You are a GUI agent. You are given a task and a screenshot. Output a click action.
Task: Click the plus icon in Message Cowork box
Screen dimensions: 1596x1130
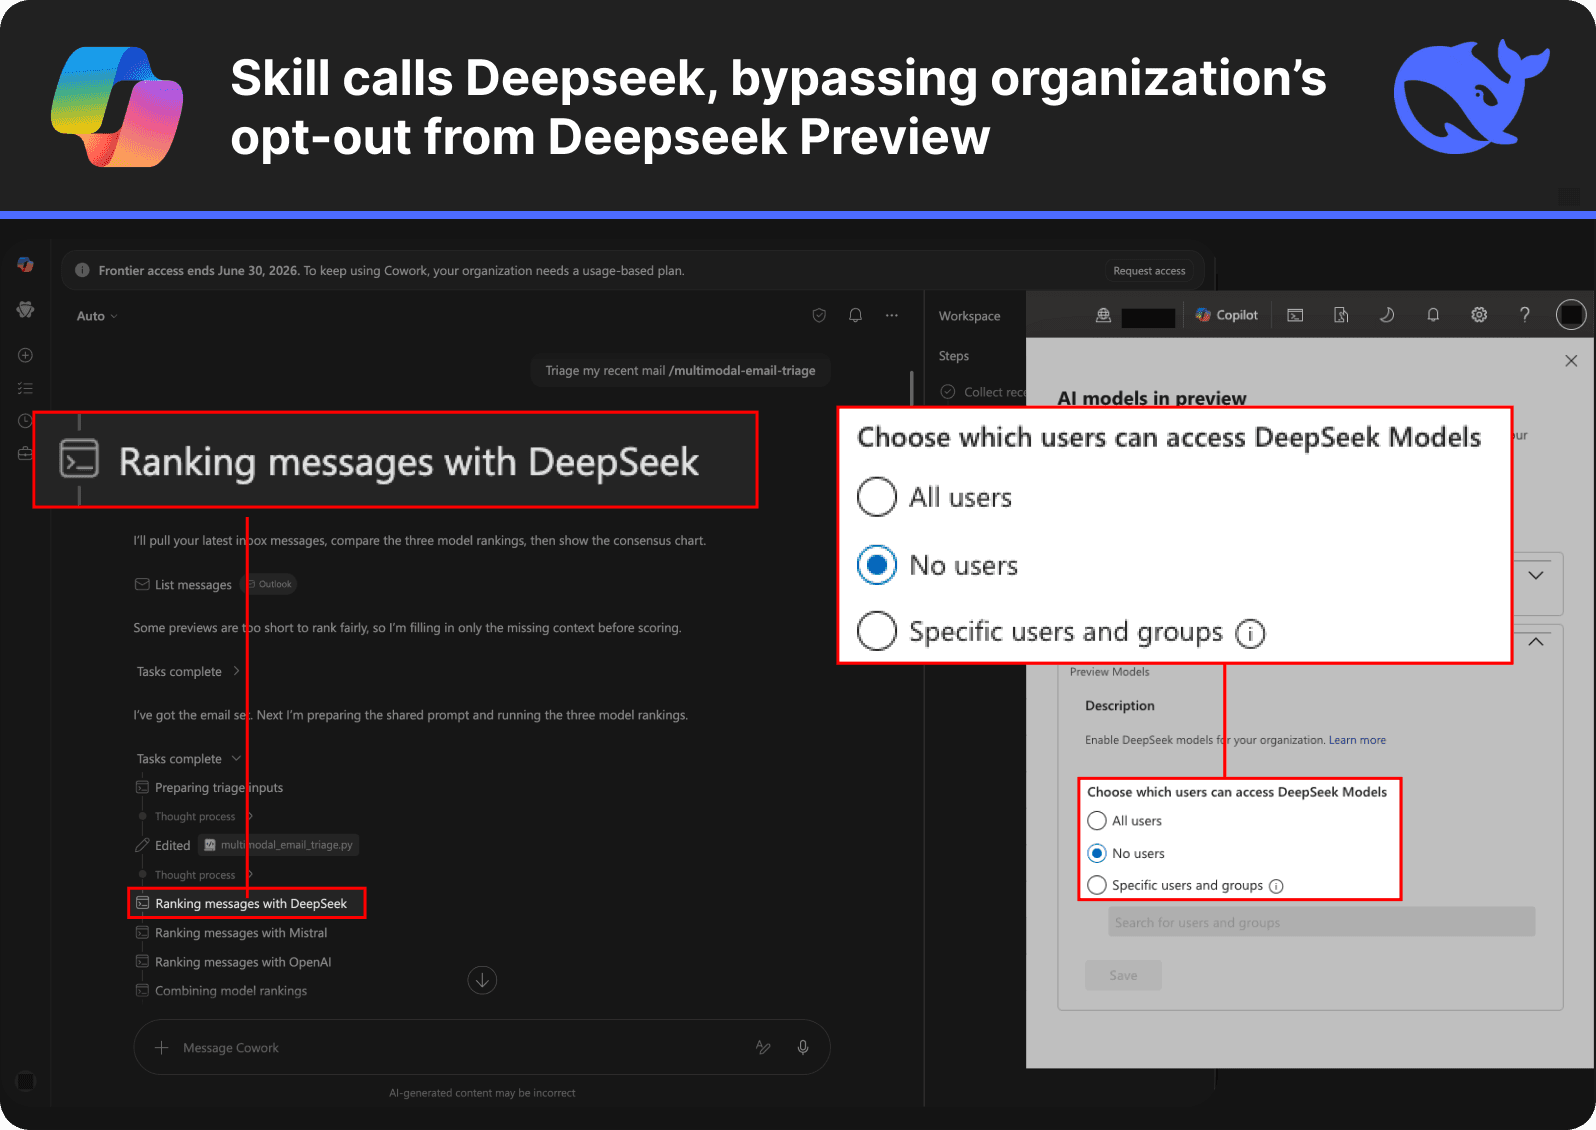(162, 1047)
